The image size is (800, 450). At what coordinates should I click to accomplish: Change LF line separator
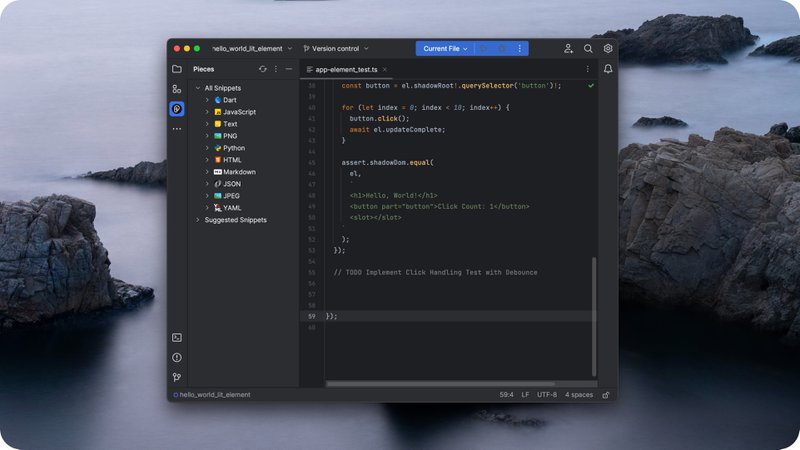pyautogui.click(x=525, y=395)
